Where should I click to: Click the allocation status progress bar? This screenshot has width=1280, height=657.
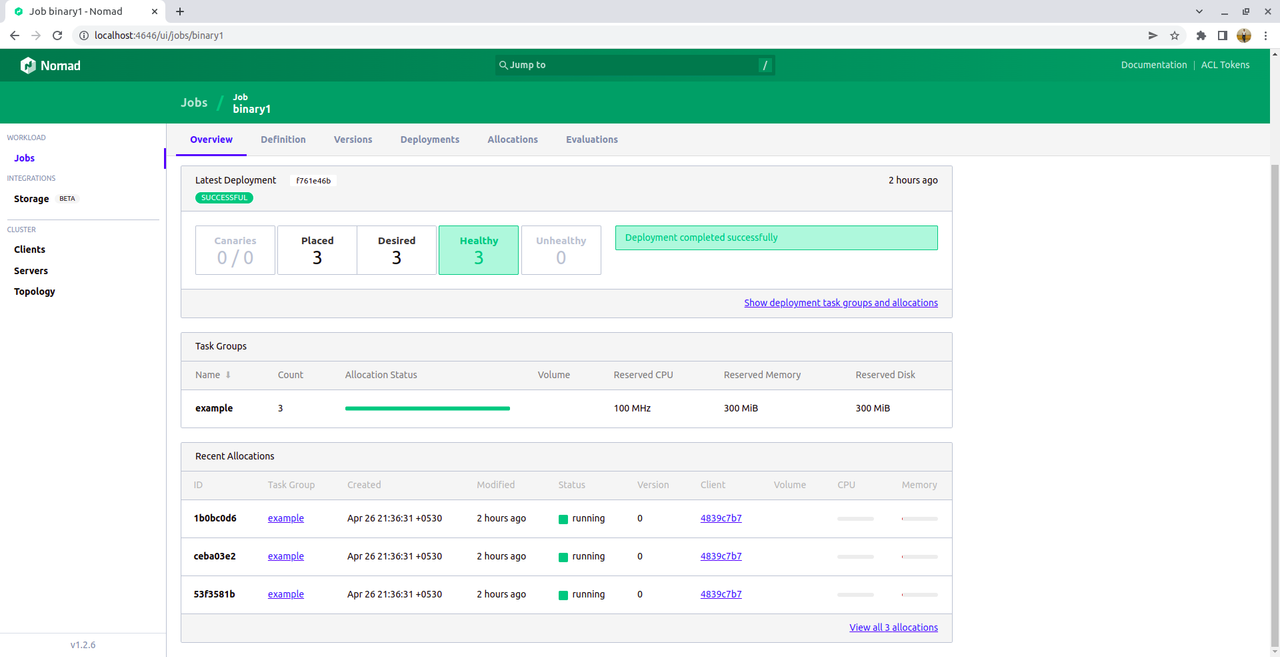427,408
